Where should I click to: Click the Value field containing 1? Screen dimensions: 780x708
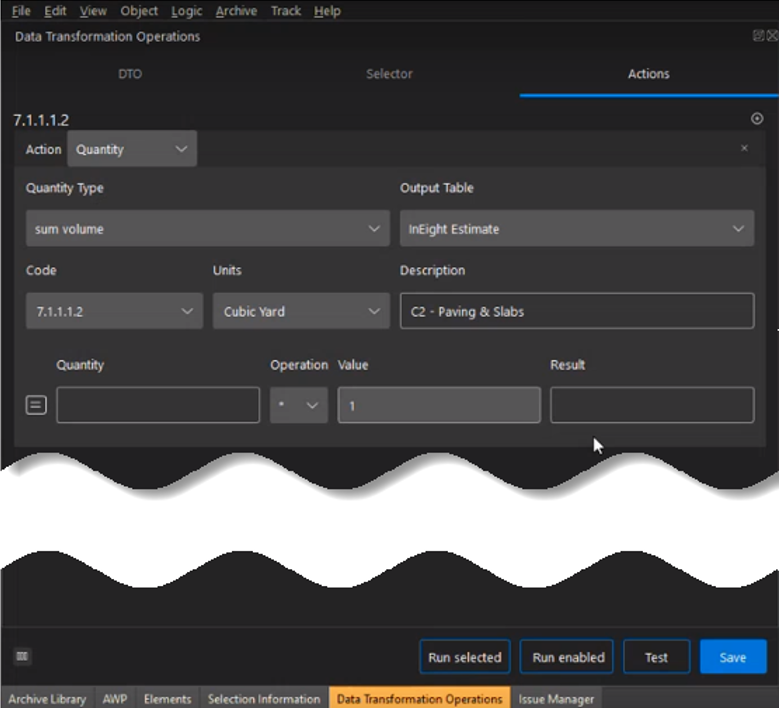click(439, 405)
